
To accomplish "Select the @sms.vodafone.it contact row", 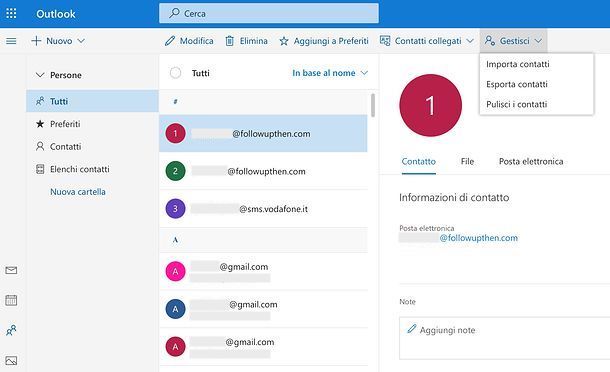I will pyautogui.click(x=263, y=209).
